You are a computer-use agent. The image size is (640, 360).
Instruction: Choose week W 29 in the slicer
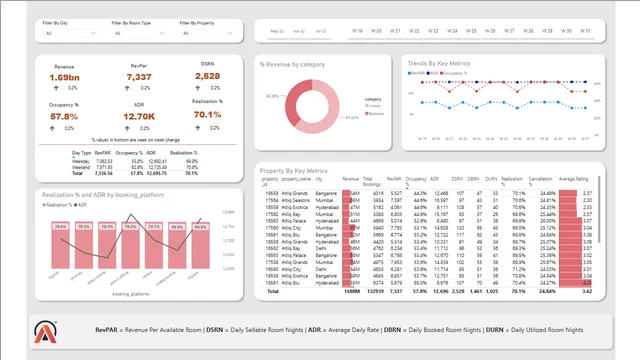tap(547, 31)
